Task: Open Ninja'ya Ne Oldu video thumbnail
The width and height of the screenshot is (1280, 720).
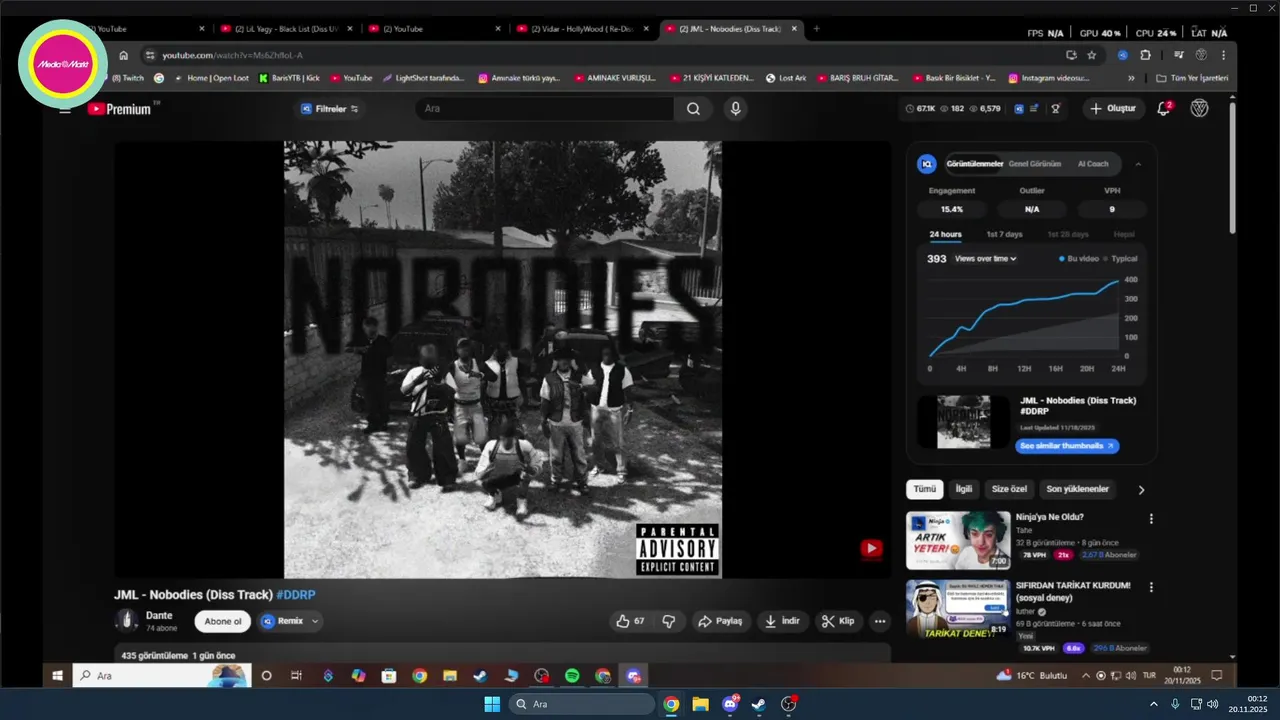Action: tap(958, 541)
